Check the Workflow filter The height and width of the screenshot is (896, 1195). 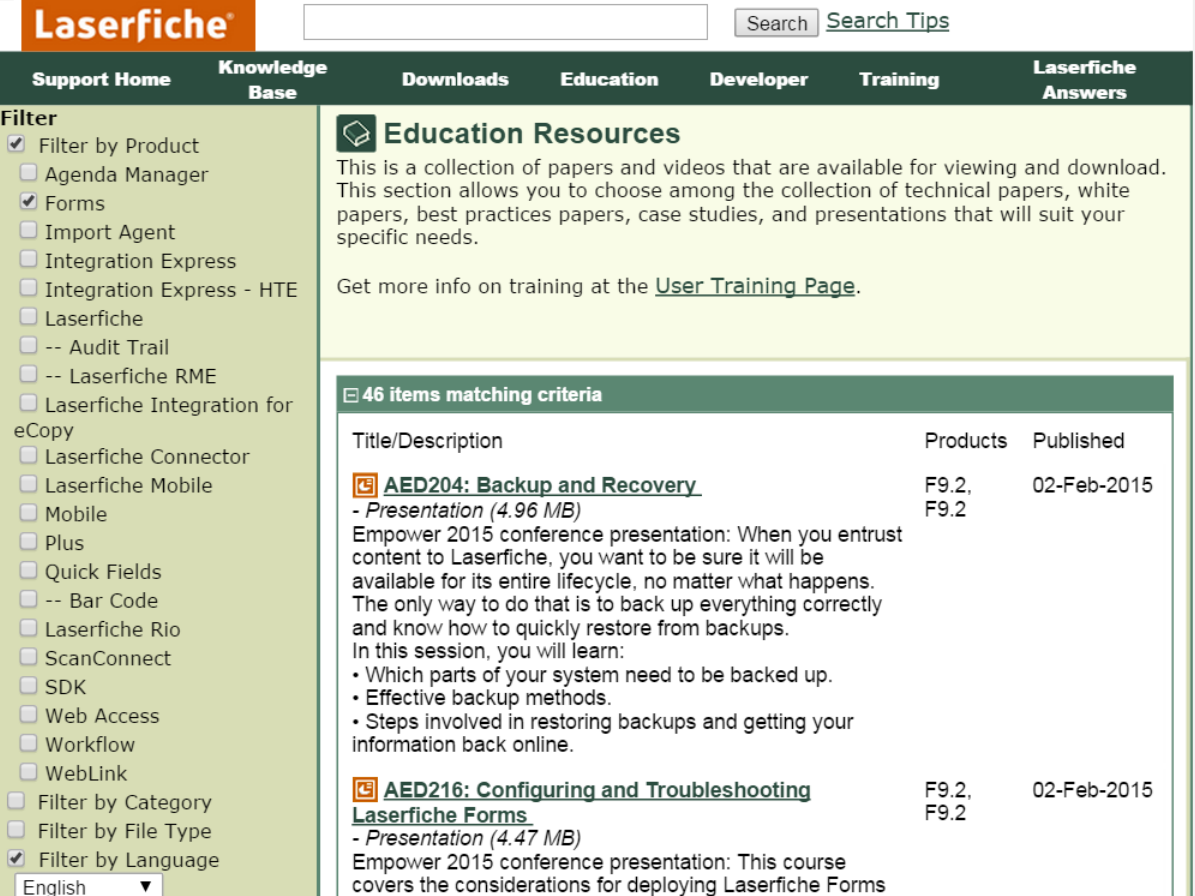pyautogui.click(x=28, y=743)
